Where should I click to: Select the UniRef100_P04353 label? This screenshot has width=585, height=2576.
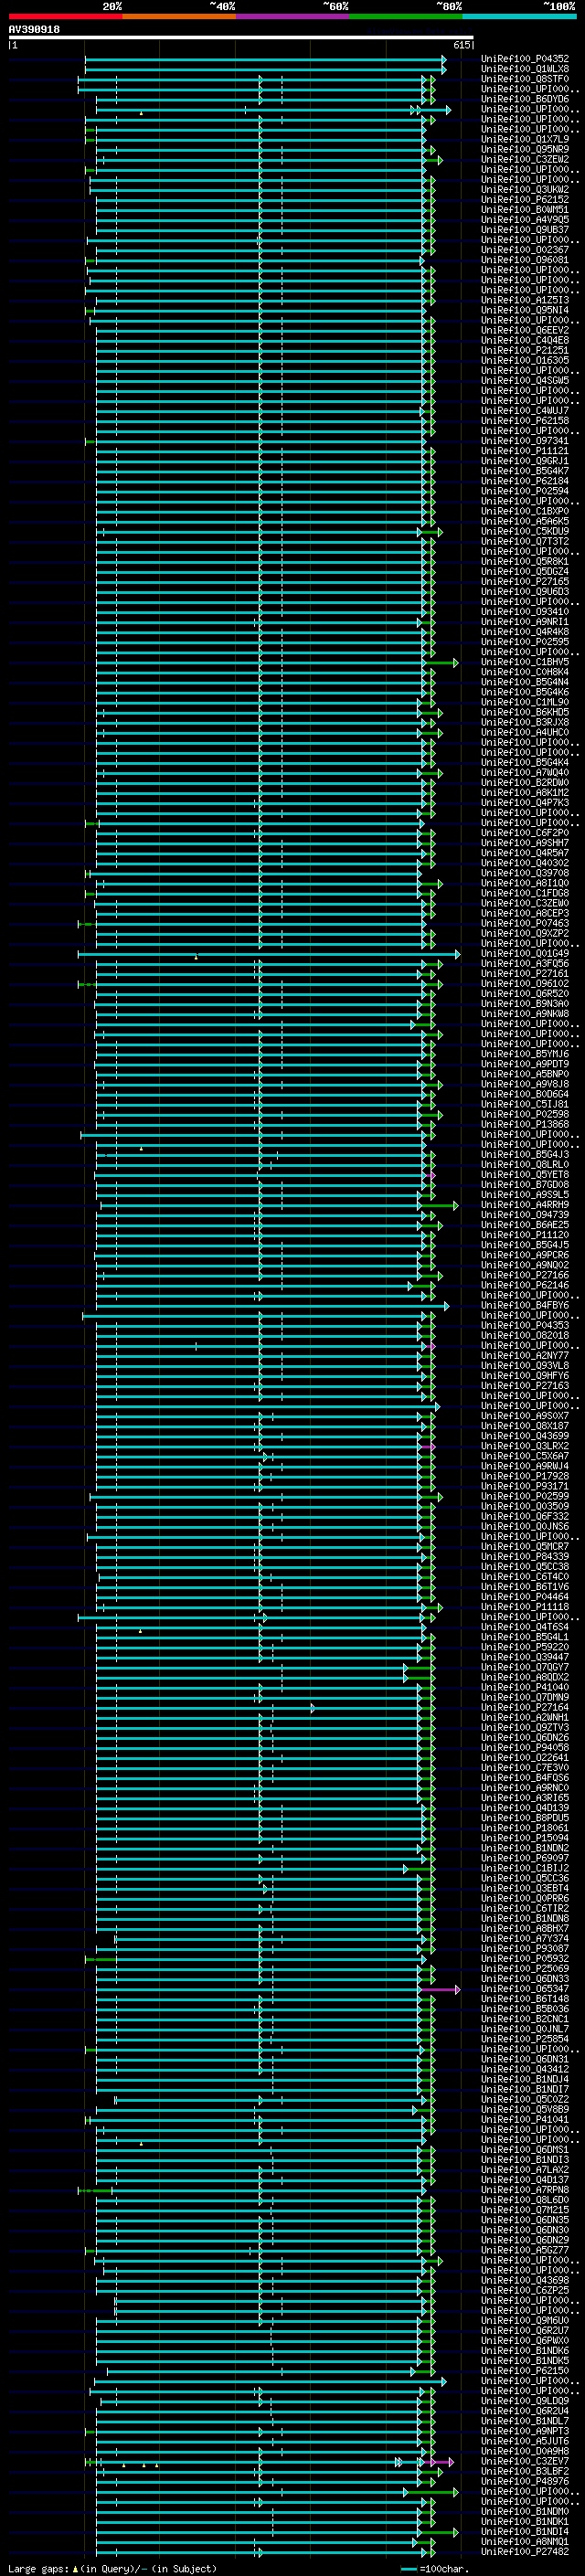pyautogui.click(x=525, y=1325)
